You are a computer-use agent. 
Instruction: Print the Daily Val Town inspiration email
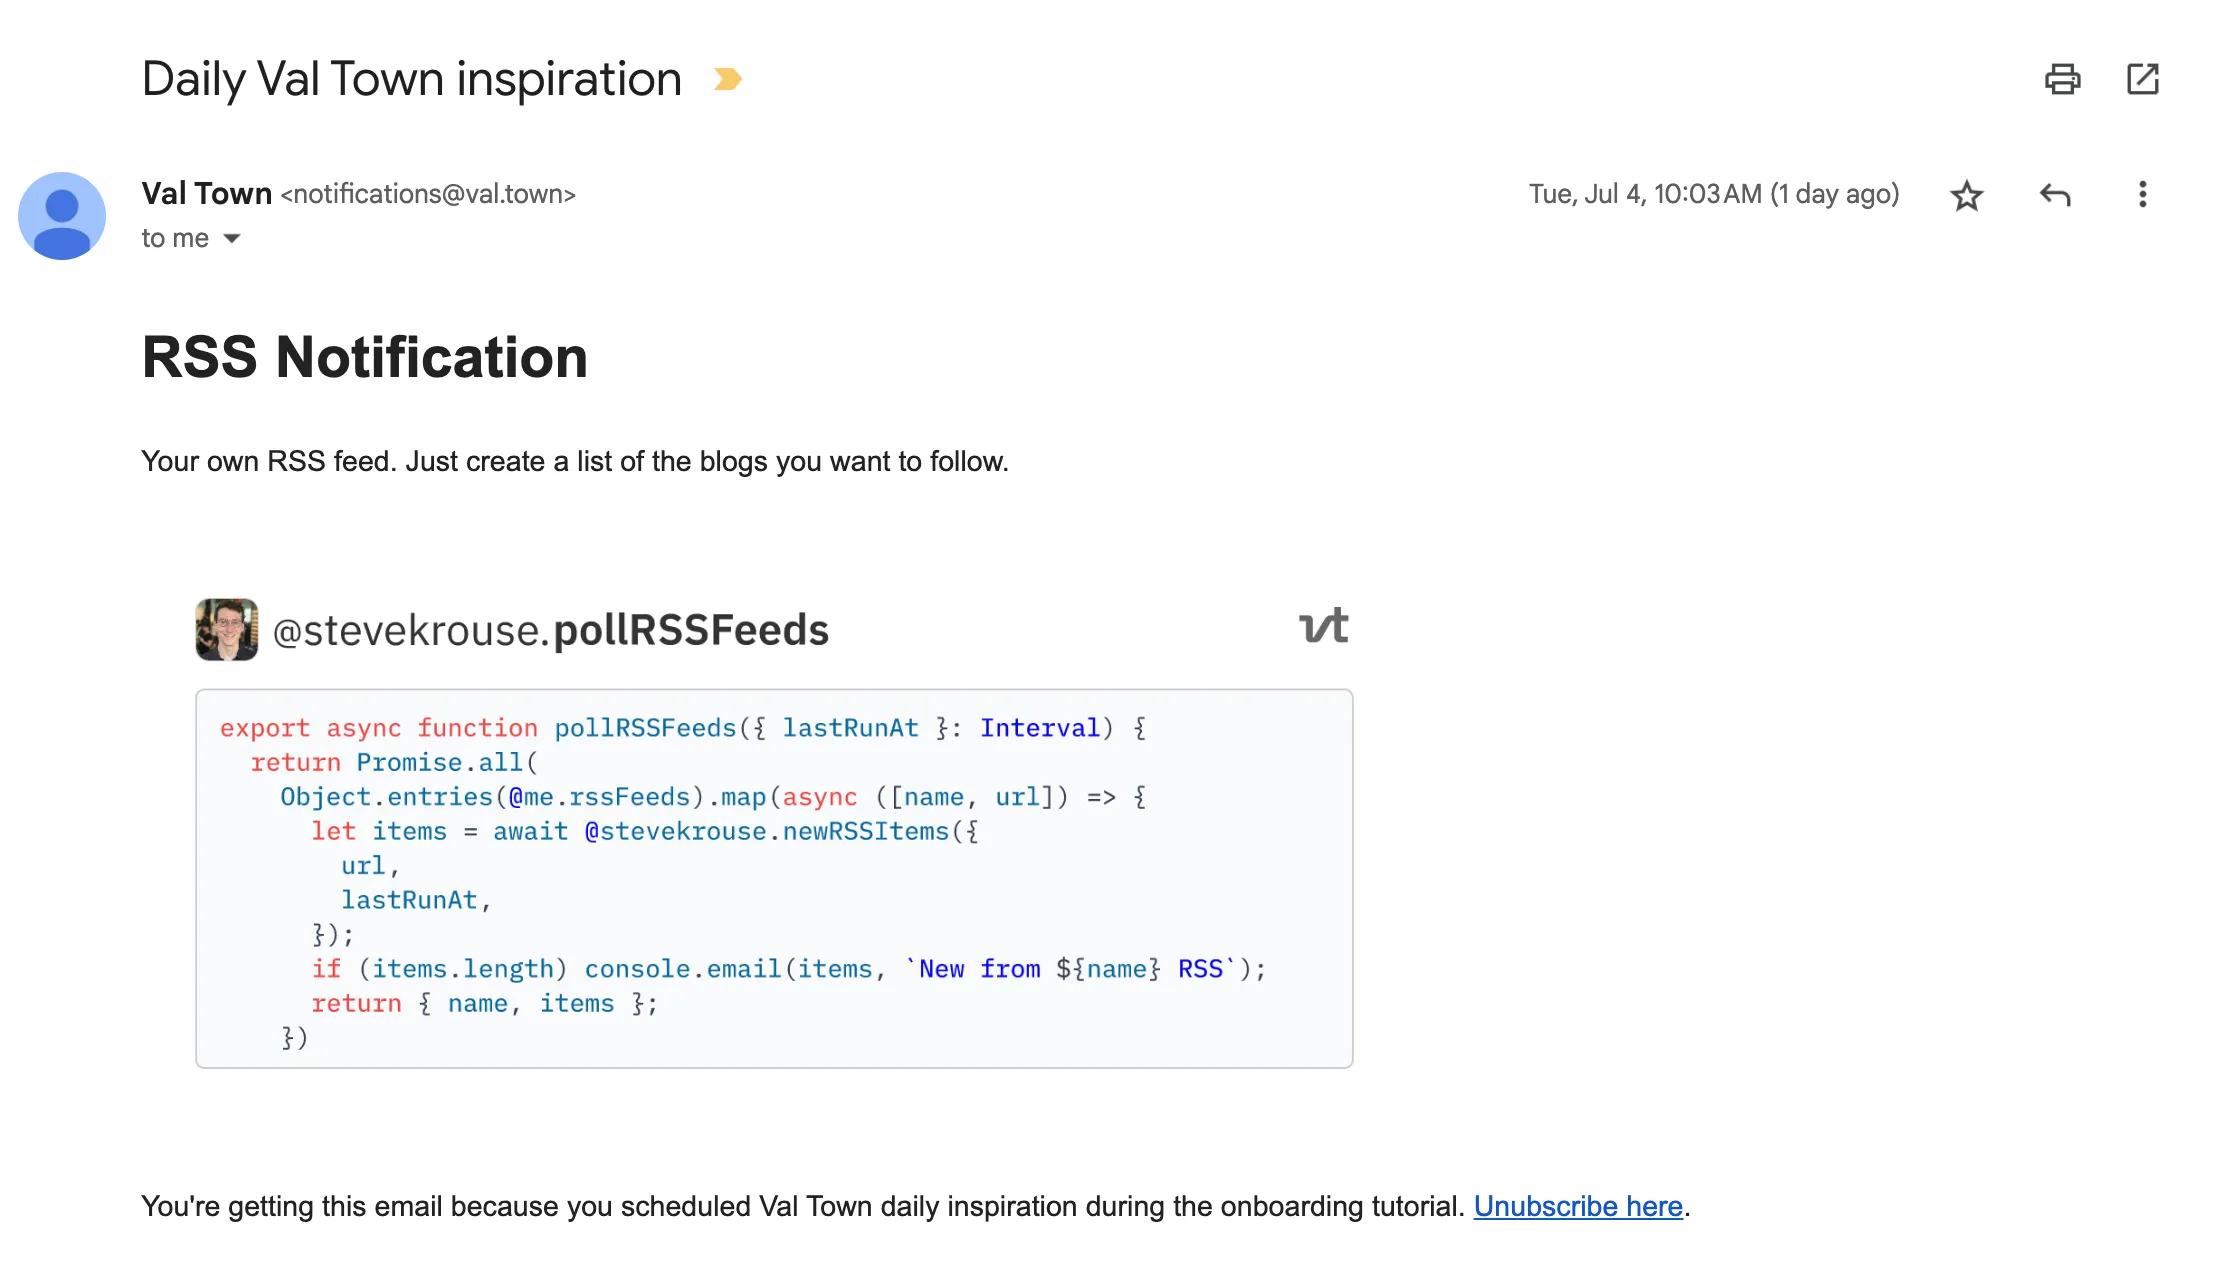2062,79
